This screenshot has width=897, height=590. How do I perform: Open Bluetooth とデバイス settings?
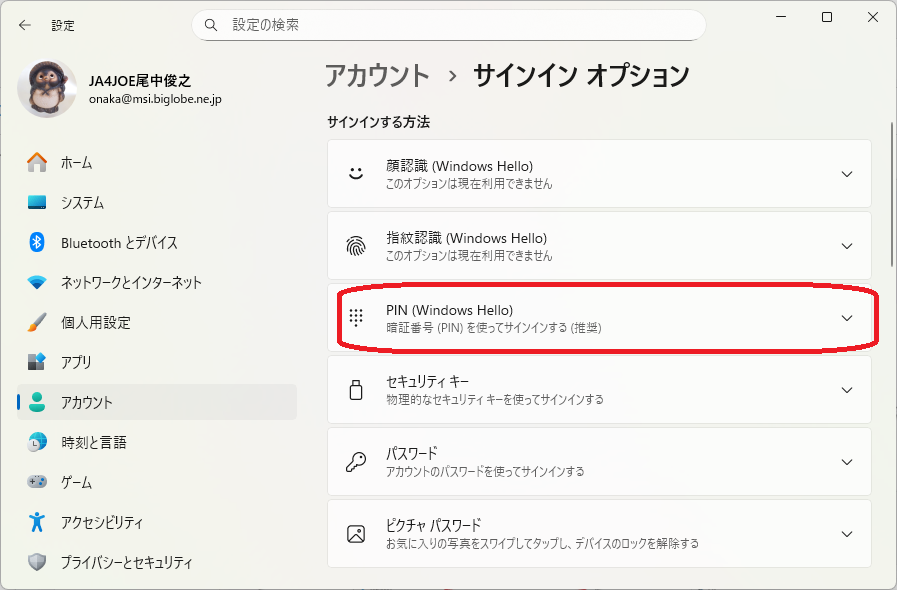[157, 243]
